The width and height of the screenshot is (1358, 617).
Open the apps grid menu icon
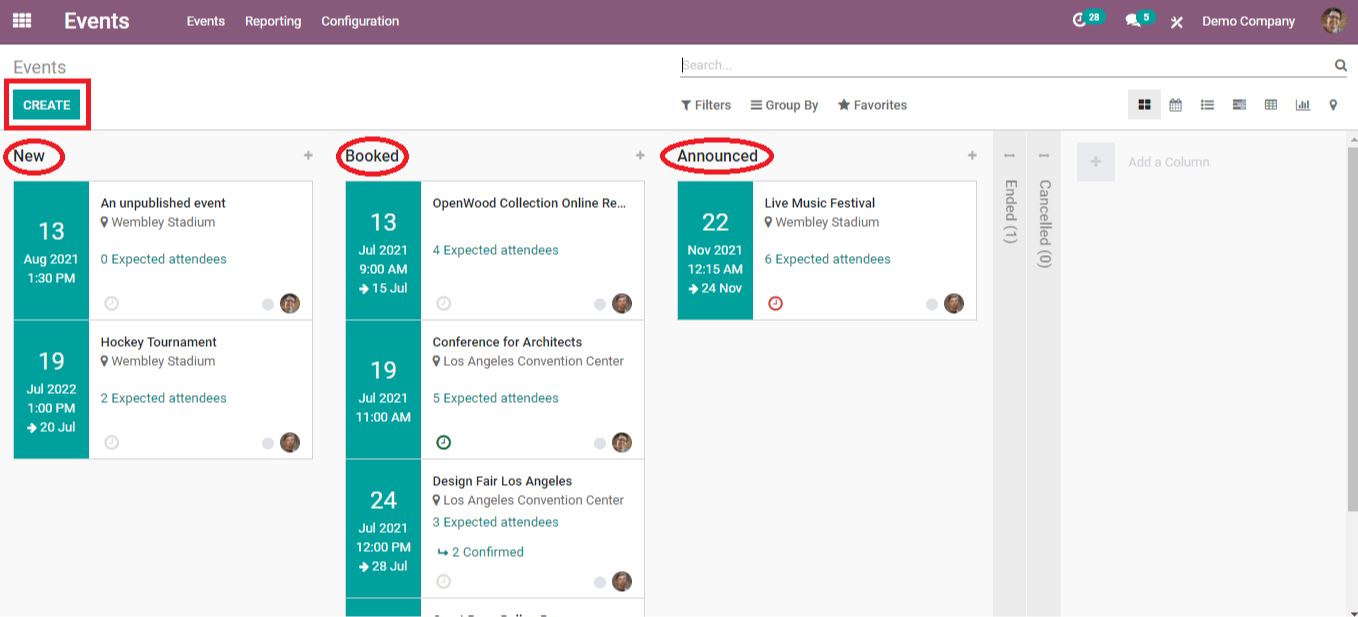tap(22, 20)
